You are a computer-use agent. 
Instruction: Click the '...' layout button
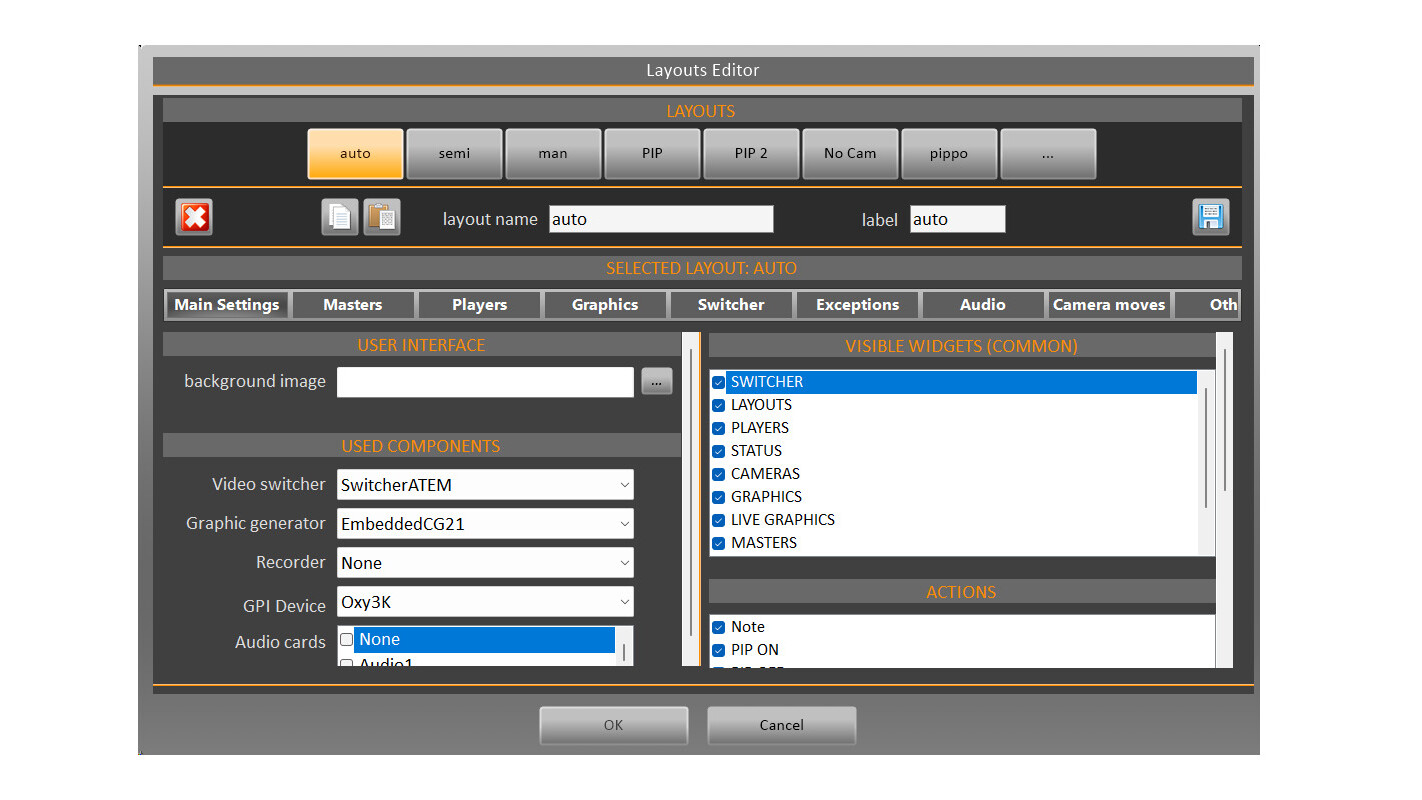1048,154
